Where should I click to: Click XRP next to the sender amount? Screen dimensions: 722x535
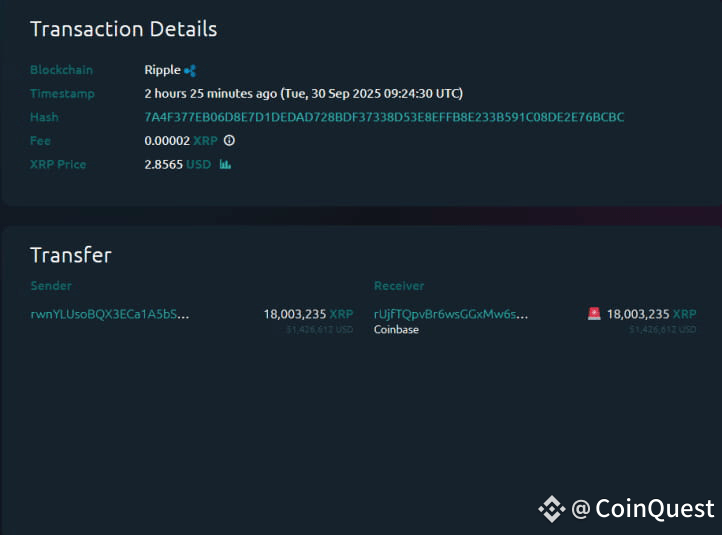point(341,314)
